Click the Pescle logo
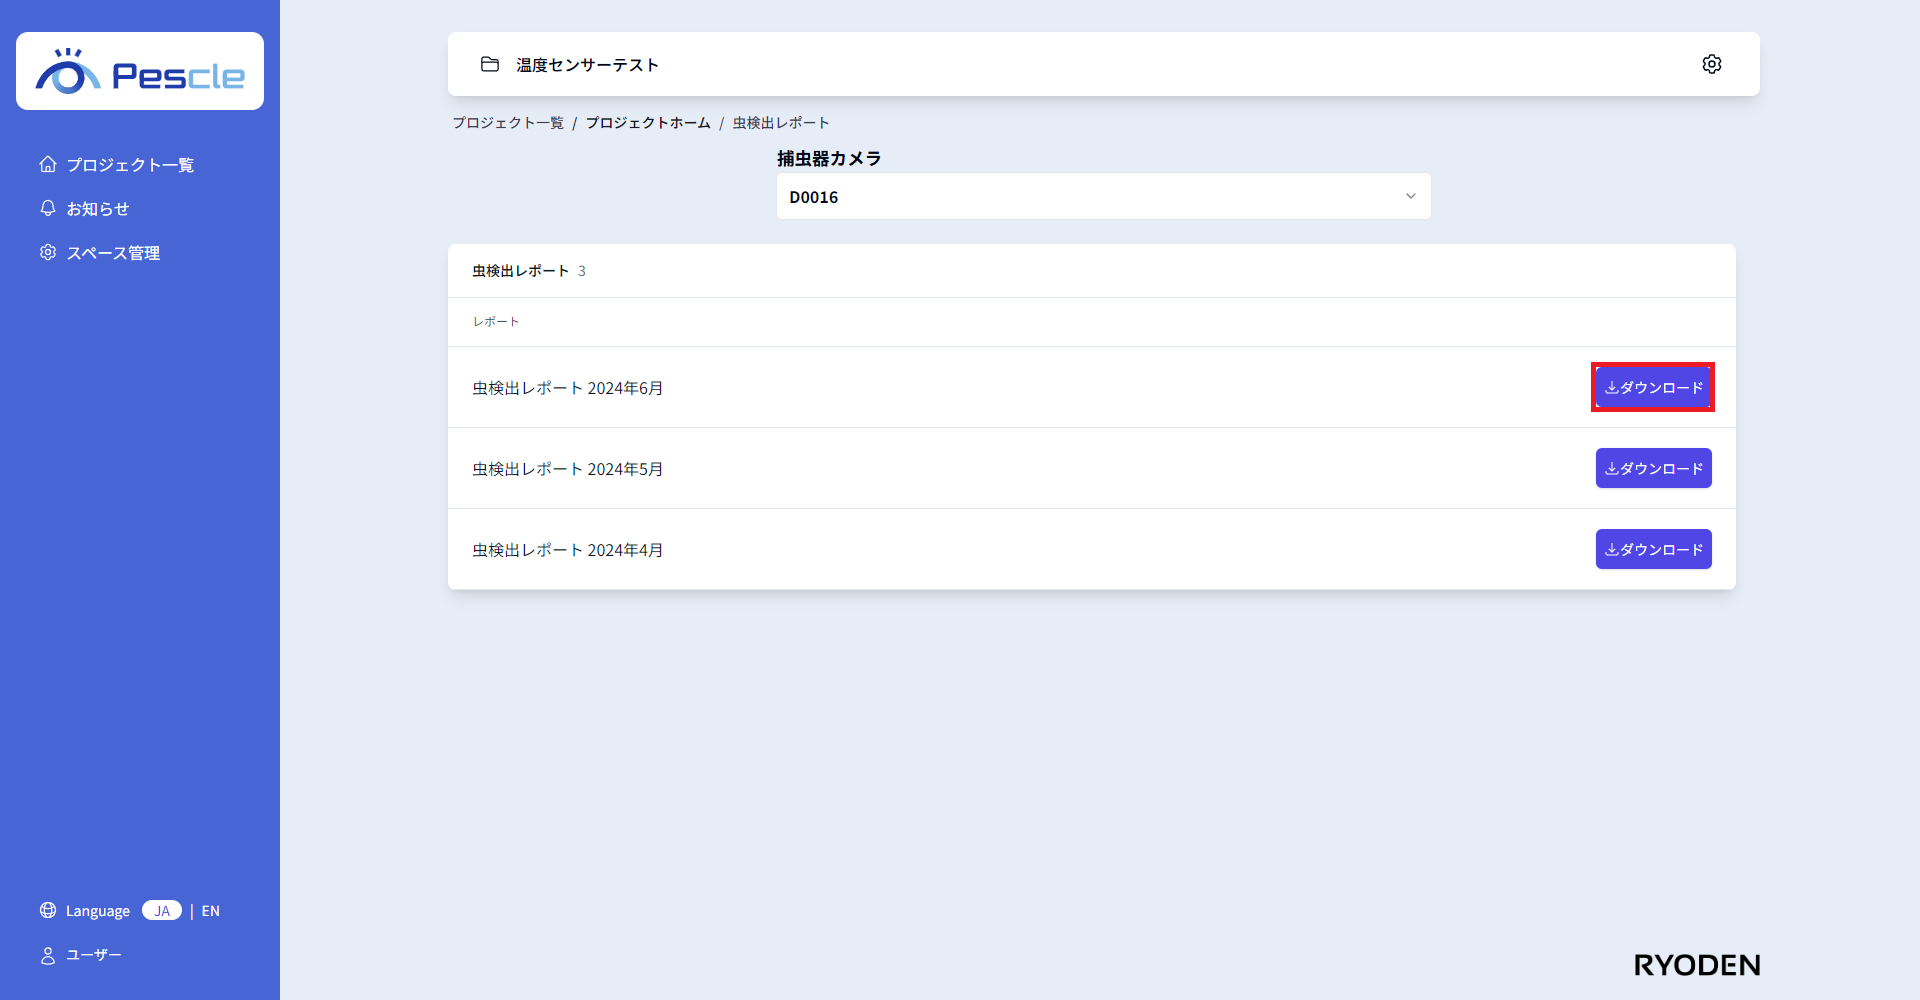Viewport: 1920px width, 1000px height. pos(140,72)
